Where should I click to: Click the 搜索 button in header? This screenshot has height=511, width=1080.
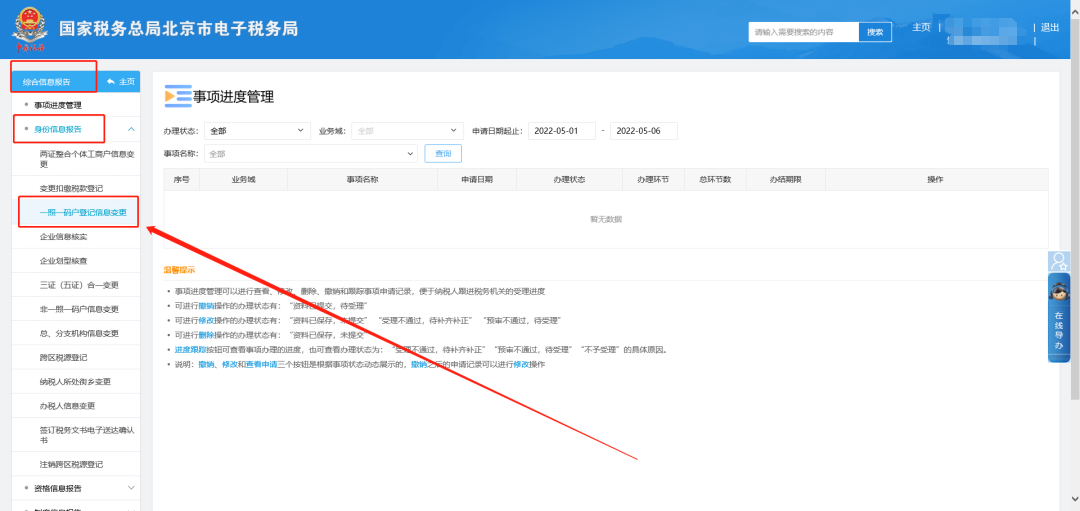pyautogui.click(x=875, y=32)
